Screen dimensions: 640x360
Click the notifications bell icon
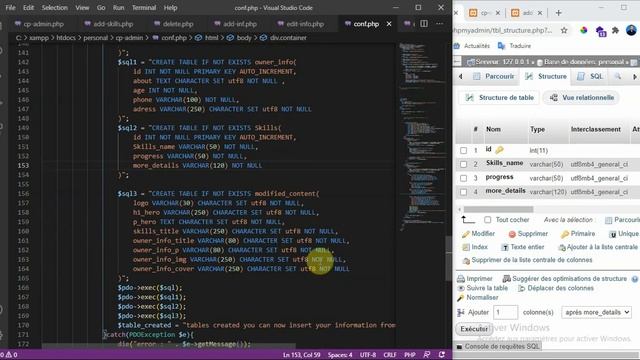click(x=442, y=355)
